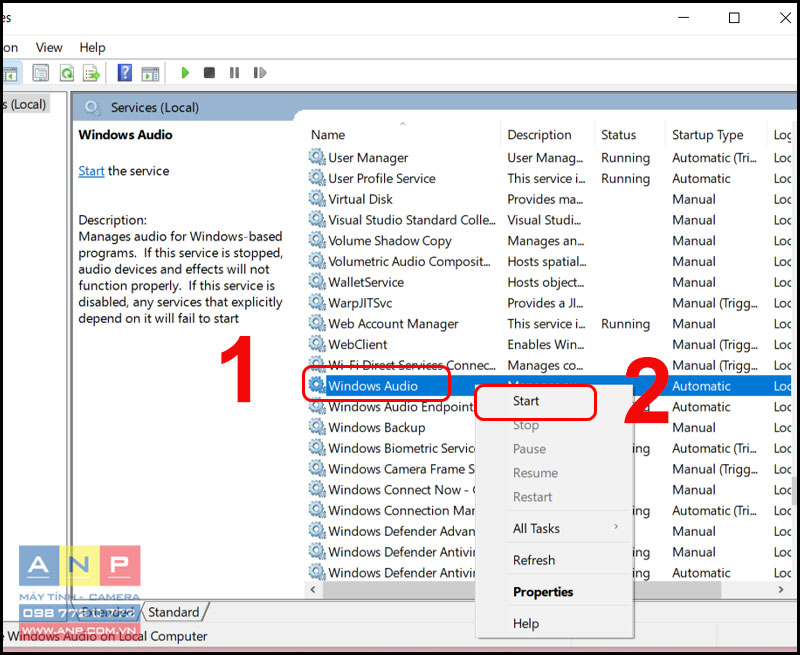This screenshot has width=800, height=655.
Task: Click the 'Running' status of User Manager
Action: pos(626,158)
